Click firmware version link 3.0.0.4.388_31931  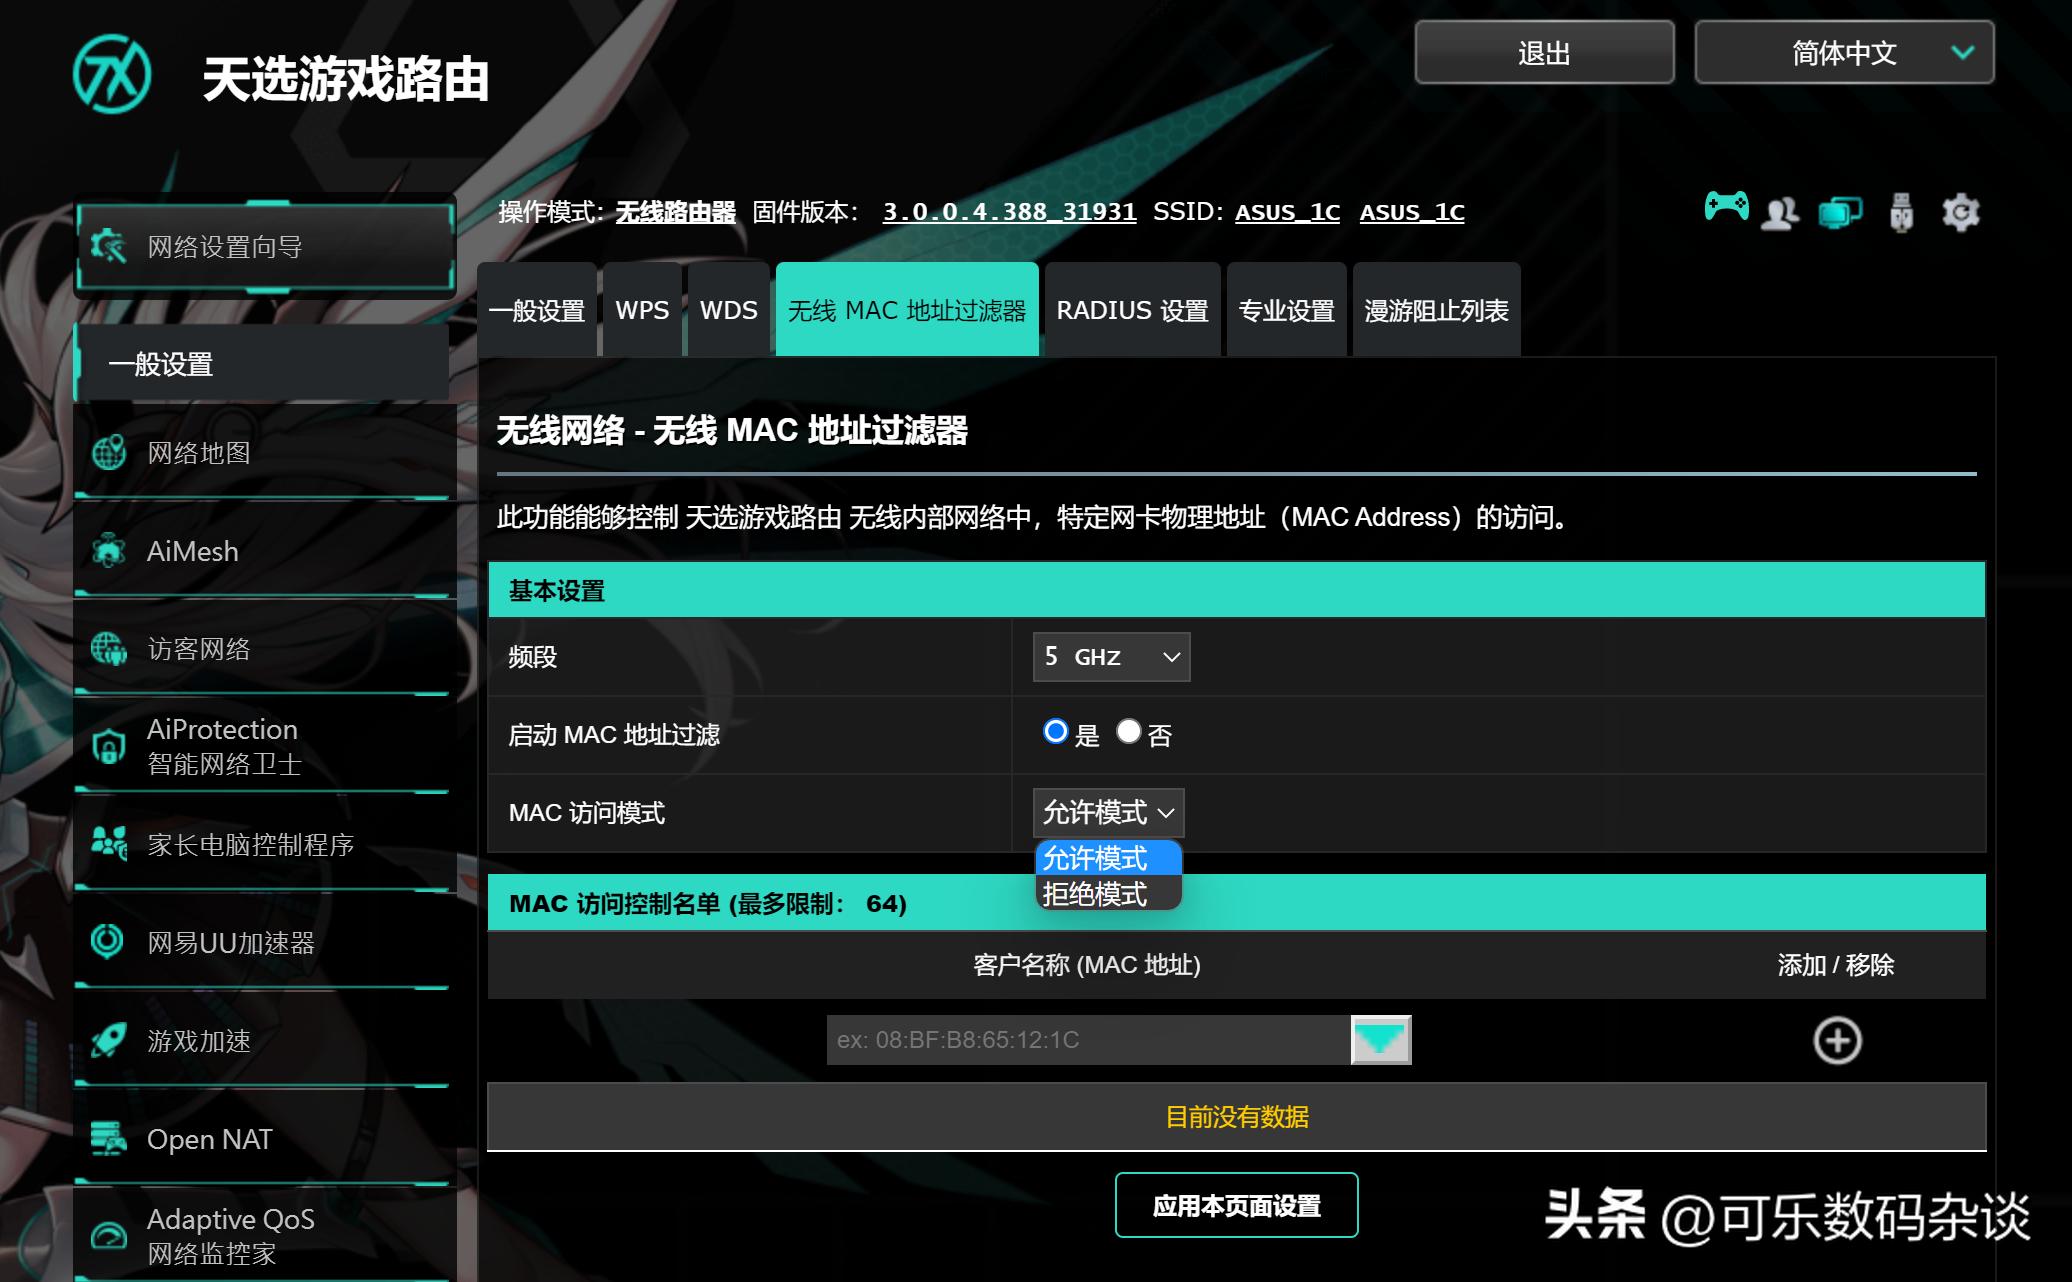pos(1008,211)
